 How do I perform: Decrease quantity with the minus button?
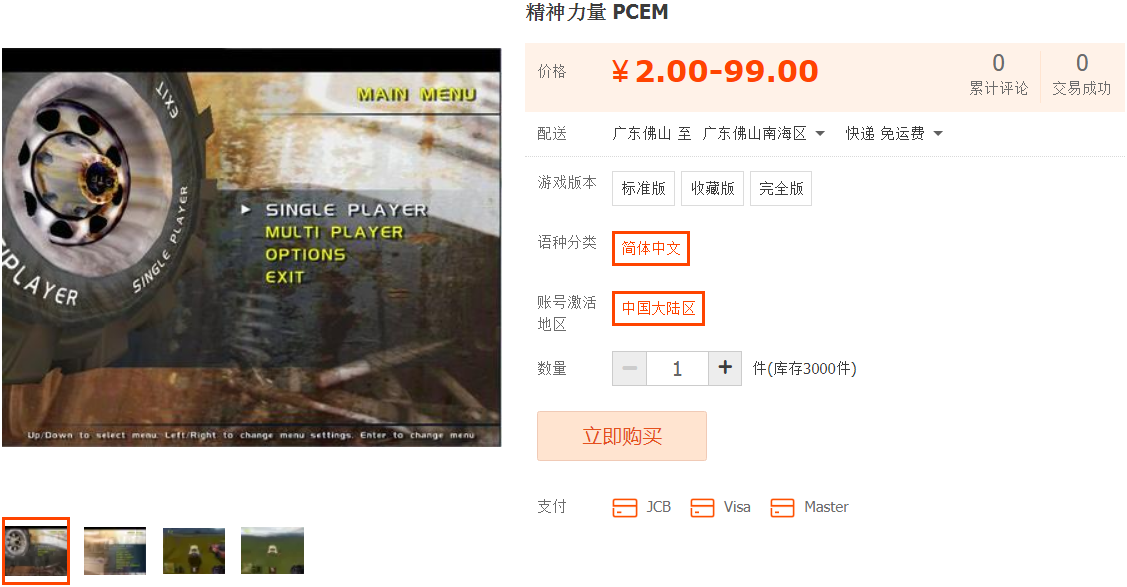630,369
